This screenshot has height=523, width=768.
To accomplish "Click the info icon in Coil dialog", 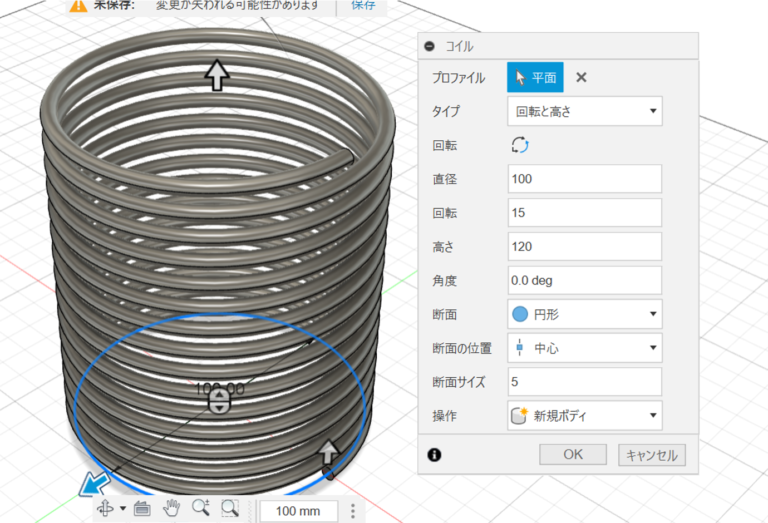I will (434, 454).
